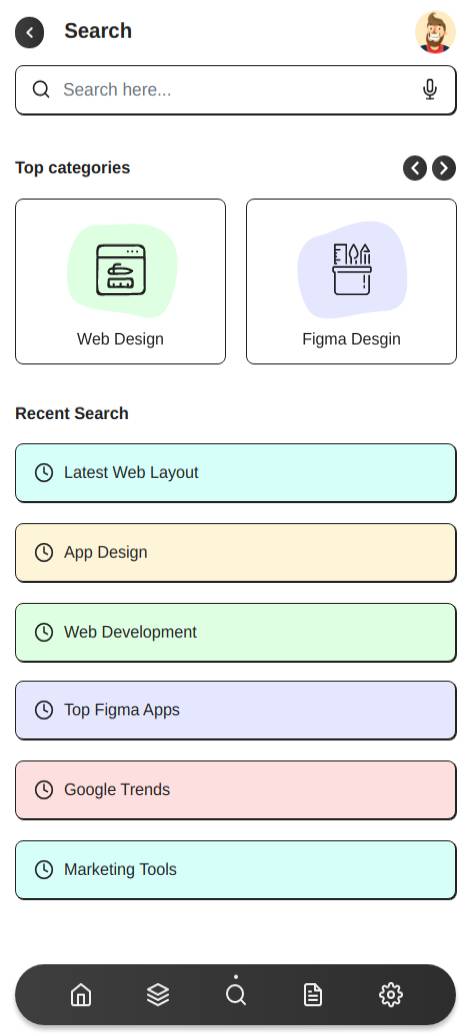Choose recent search App Design
The width and height of the screenshot is (471, 1036).
pyautogui.click(x=236, y=552)
